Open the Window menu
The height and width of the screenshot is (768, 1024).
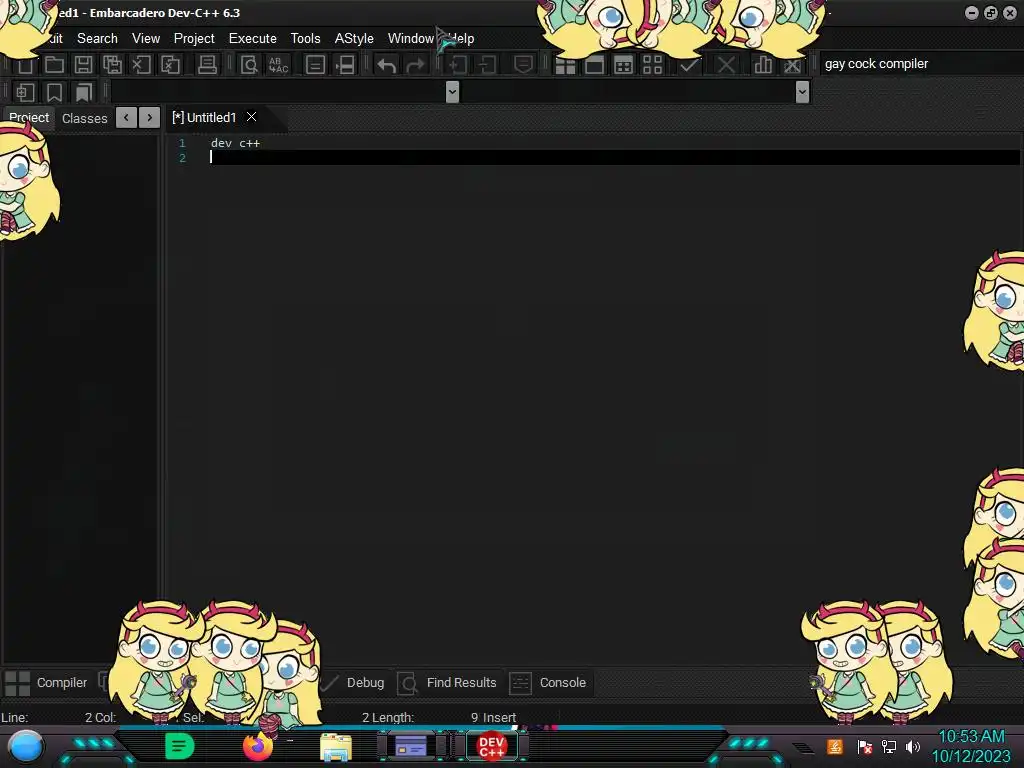point(411,39)
